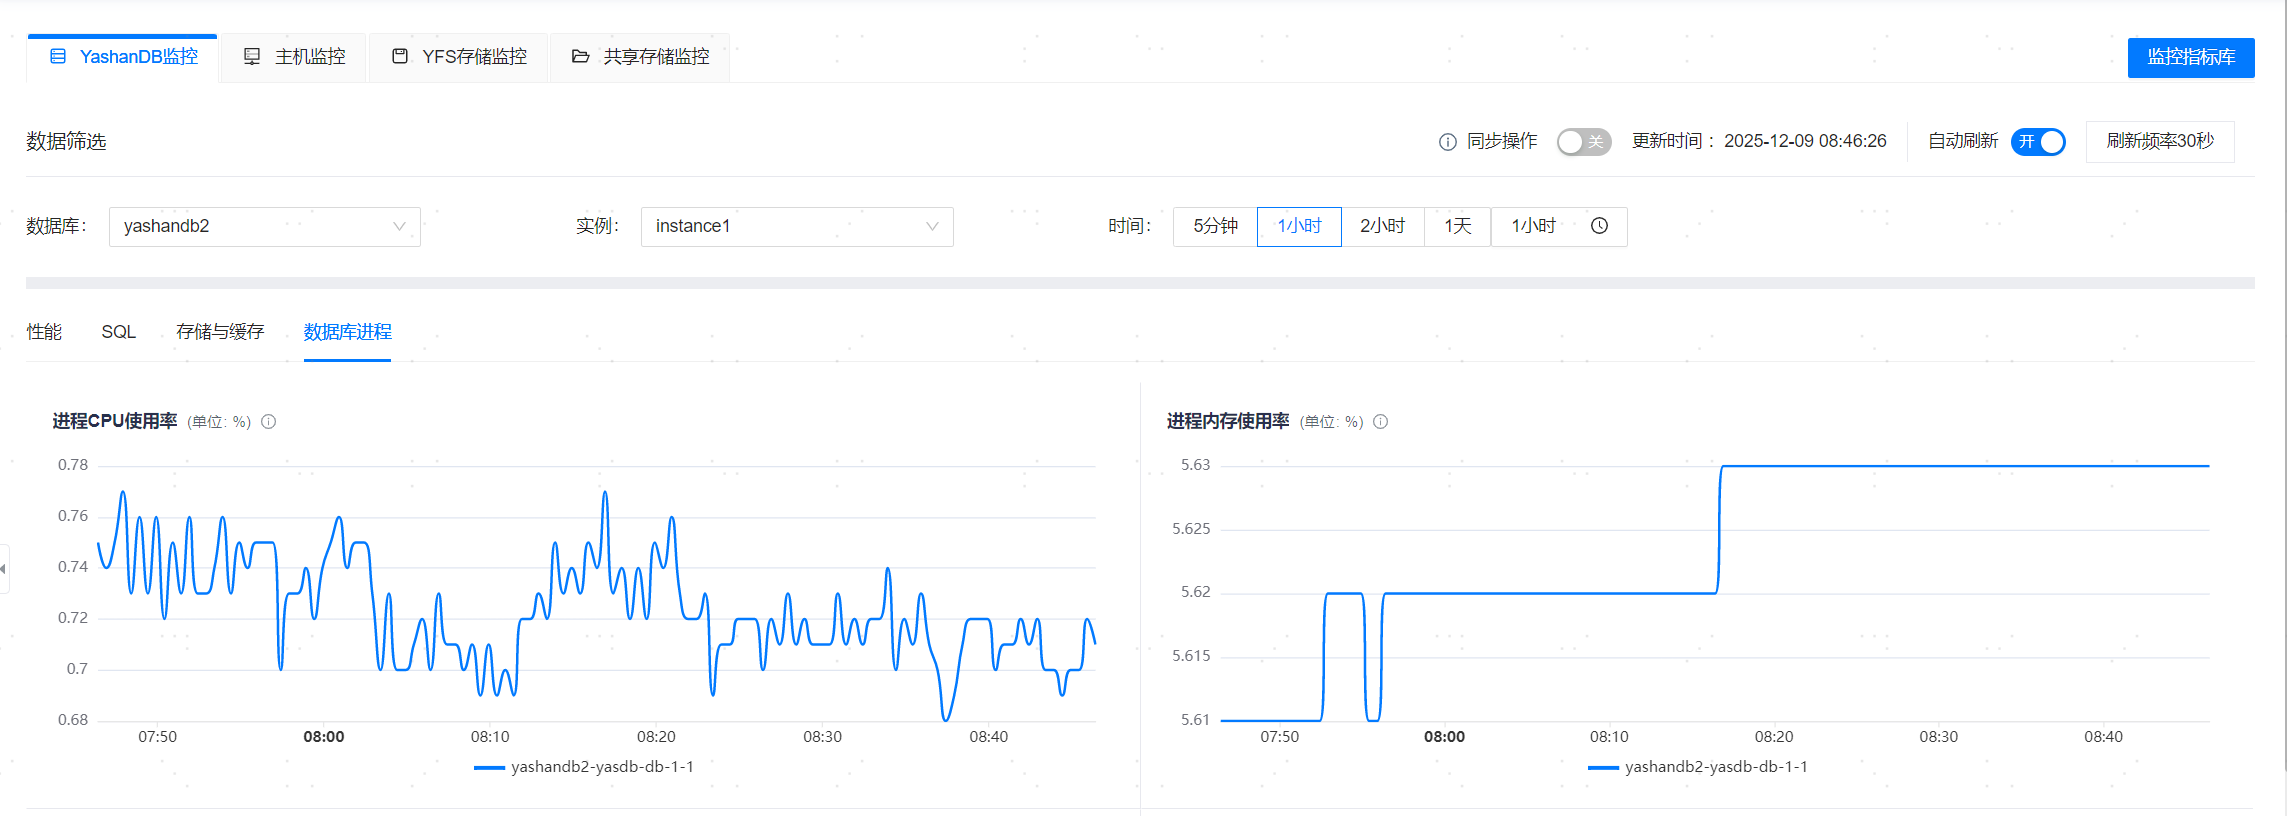Click CPU chart legend marker yashandb2-yasdb-db-1-1
This screenshot has width=2287, height=816.
pyautogui.click(x=489, y=767)
